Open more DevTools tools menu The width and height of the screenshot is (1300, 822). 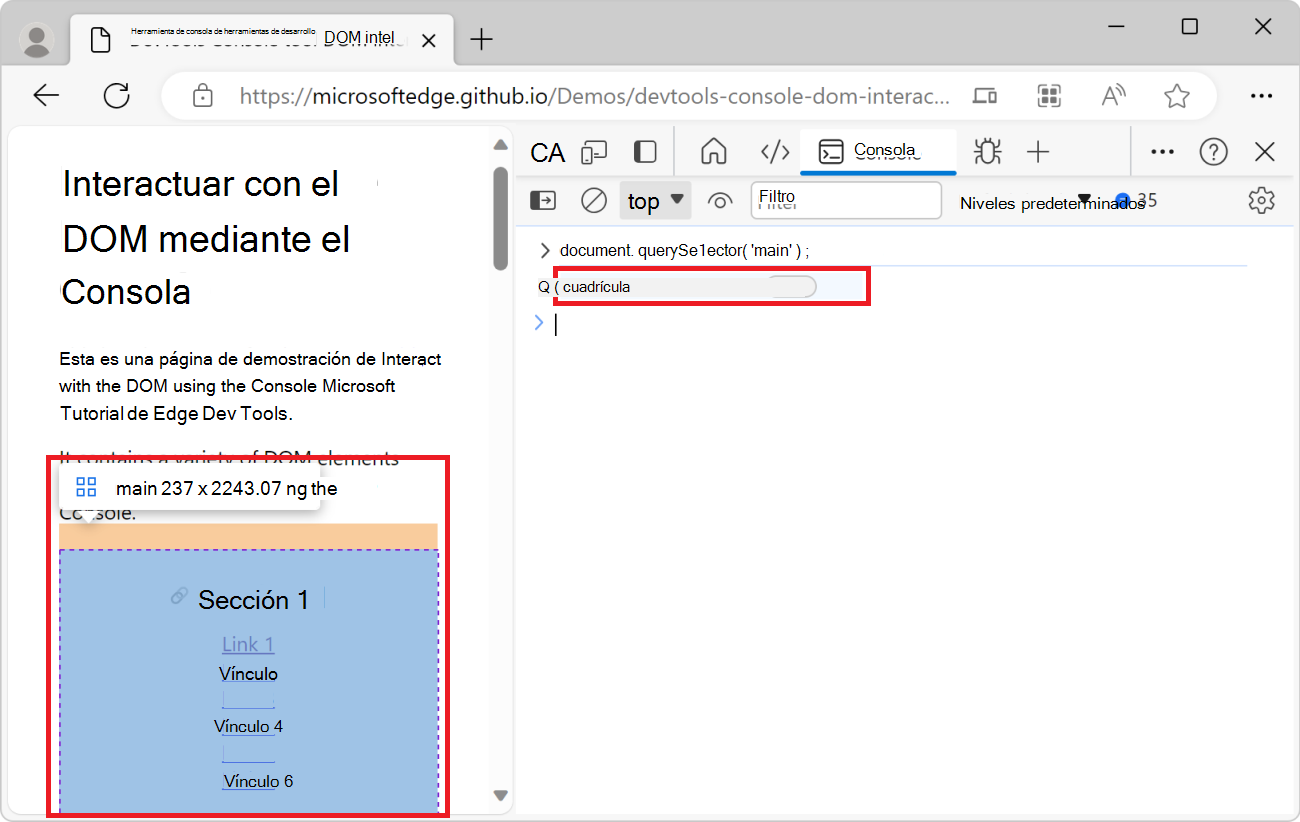click(1162, 152)
